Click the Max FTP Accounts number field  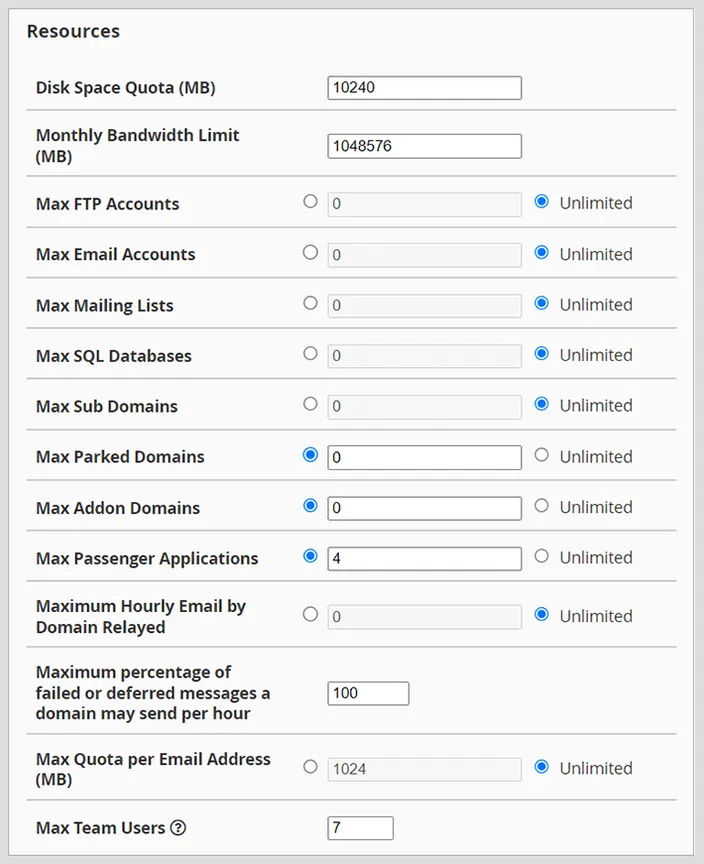pos(424,204)
